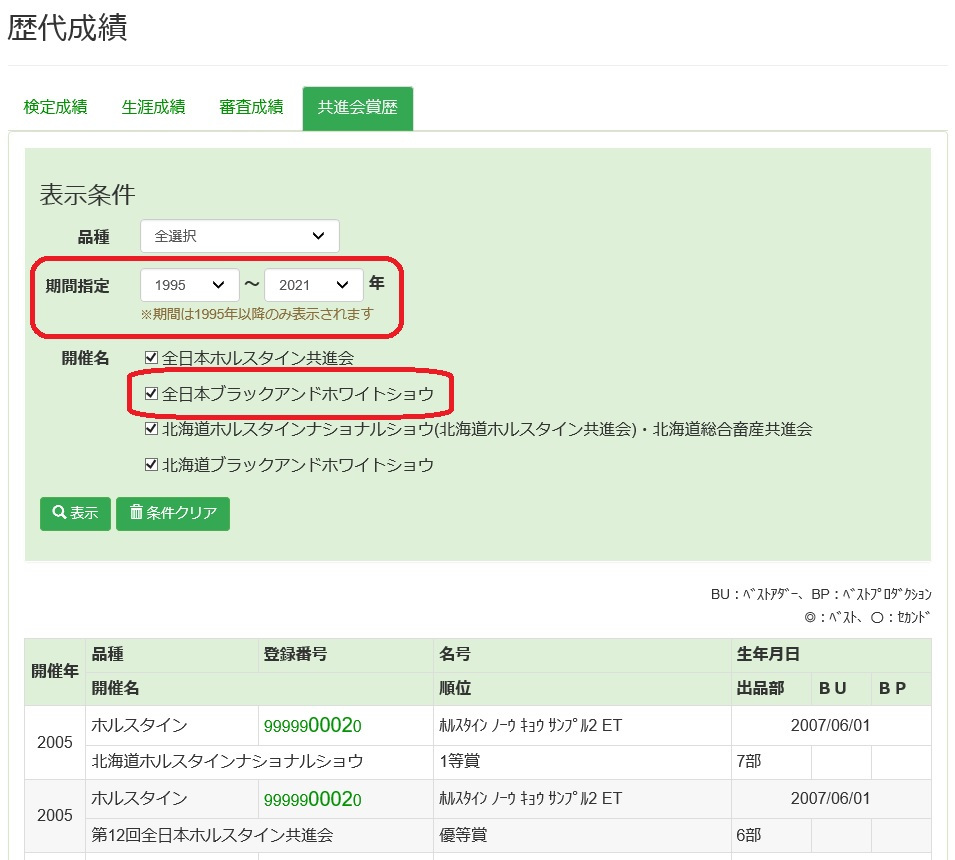The height and width of the screenshot is (860, 955).
Task: Open the end year dropdown showing 2021
Action: click(x=313, y=285)
